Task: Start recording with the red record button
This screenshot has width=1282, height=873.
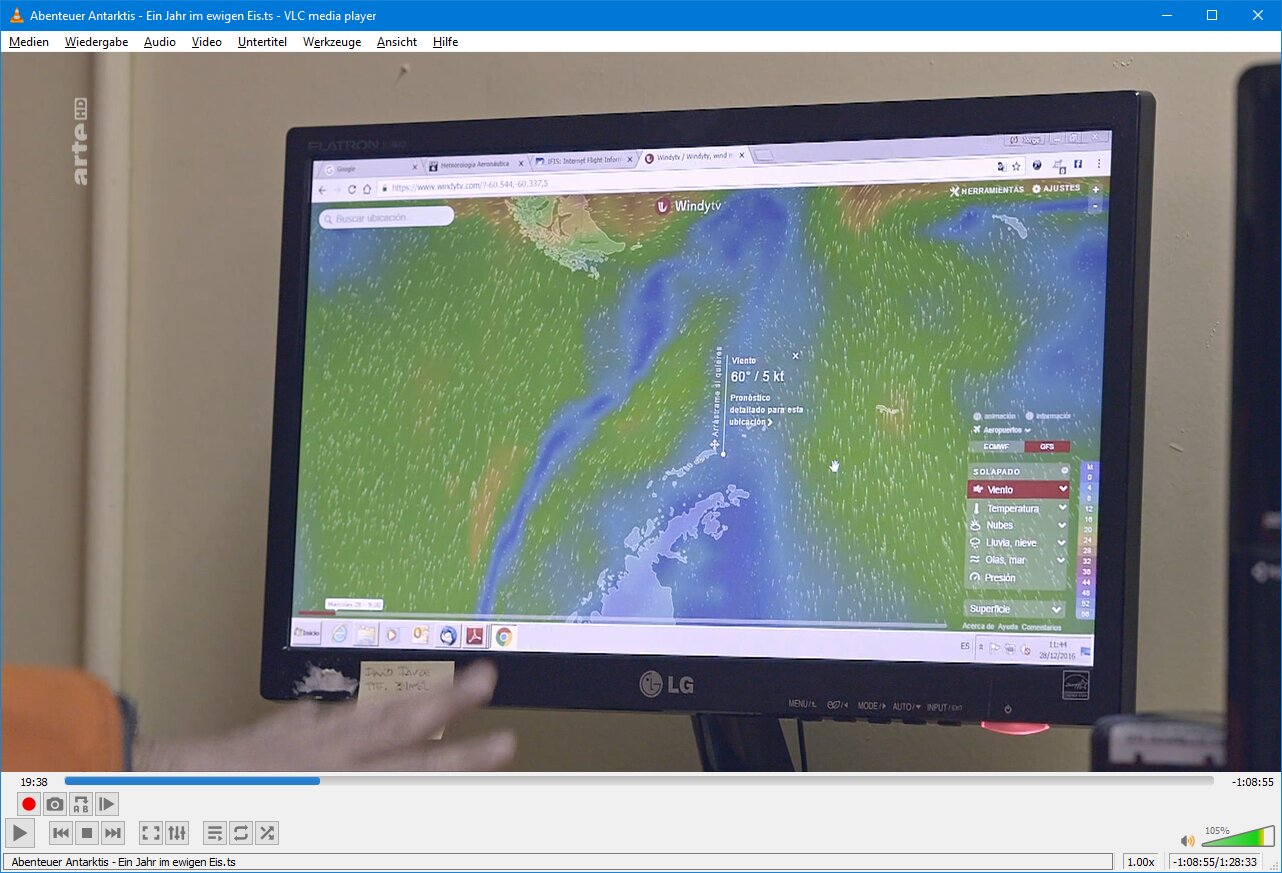Action: pyautogui.click(x=29, y=804)
